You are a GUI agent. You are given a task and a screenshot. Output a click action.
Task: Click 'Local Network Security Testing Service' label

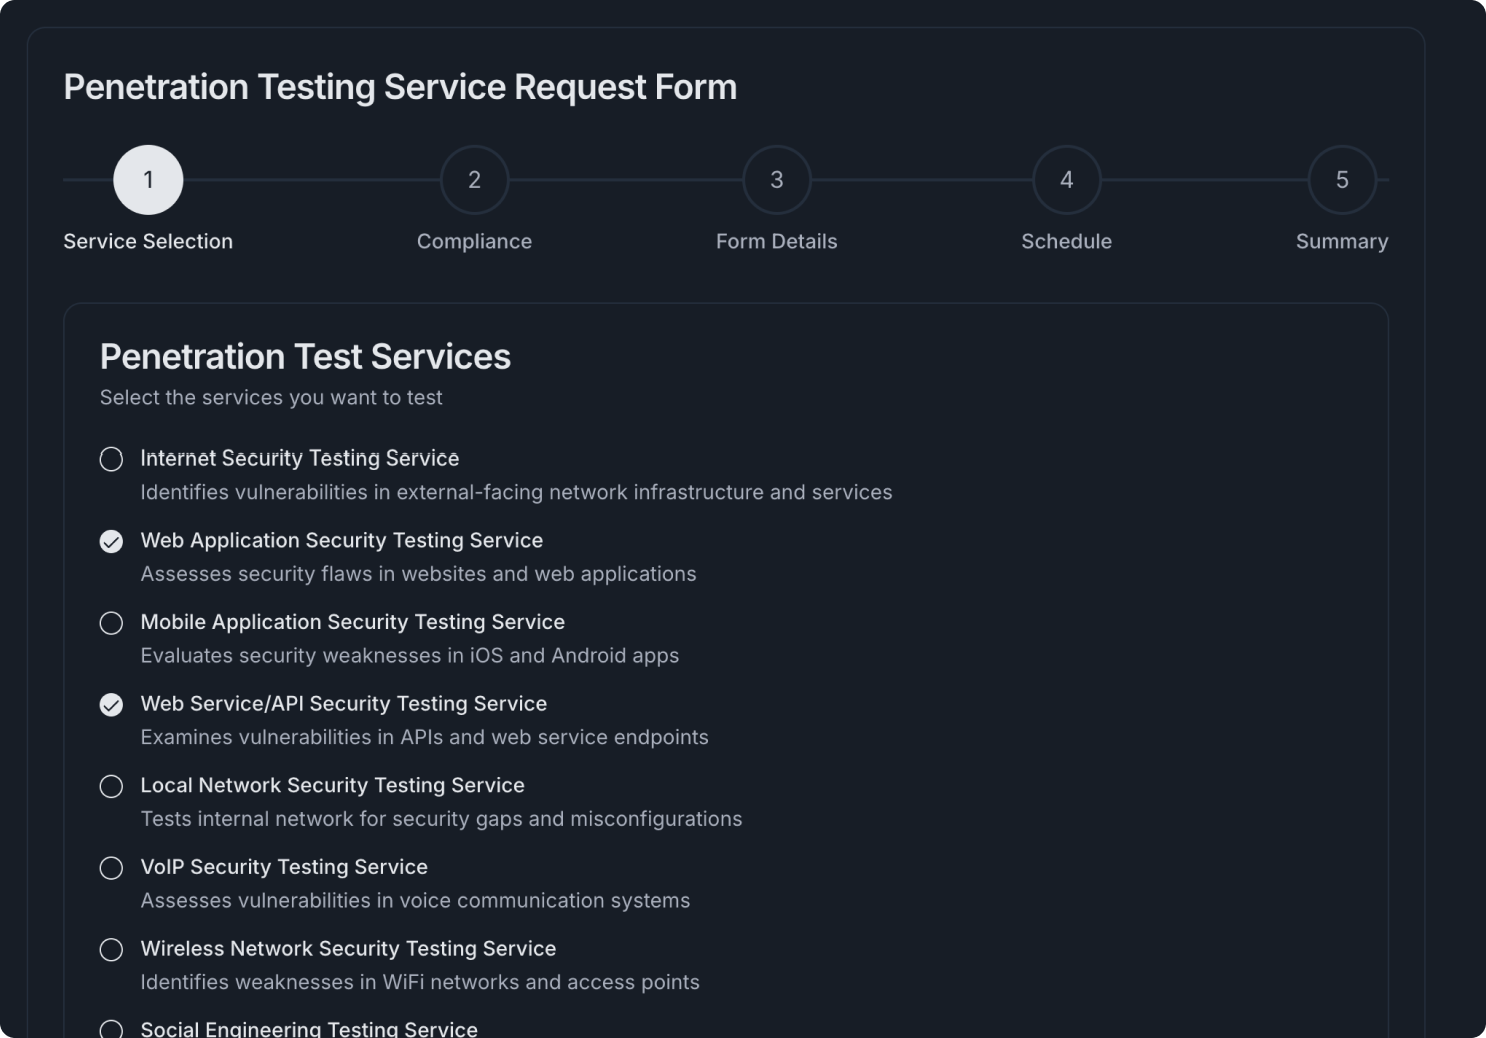click(x=333, y=785)
